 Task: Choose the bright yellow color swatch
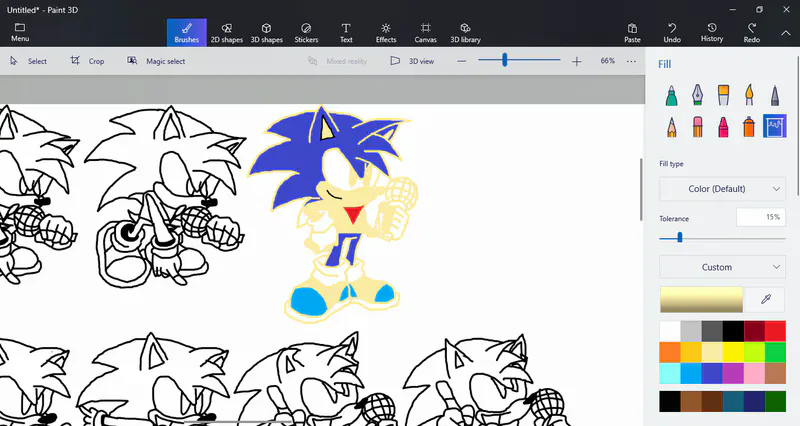(733, 352)
